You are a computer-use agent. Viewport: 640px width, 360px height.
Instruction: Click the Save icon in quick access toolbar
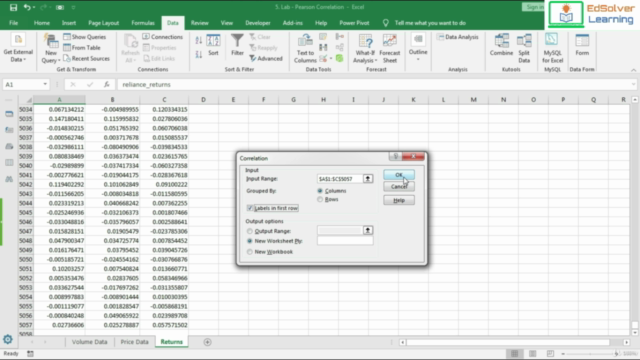(x=13, y=7)
